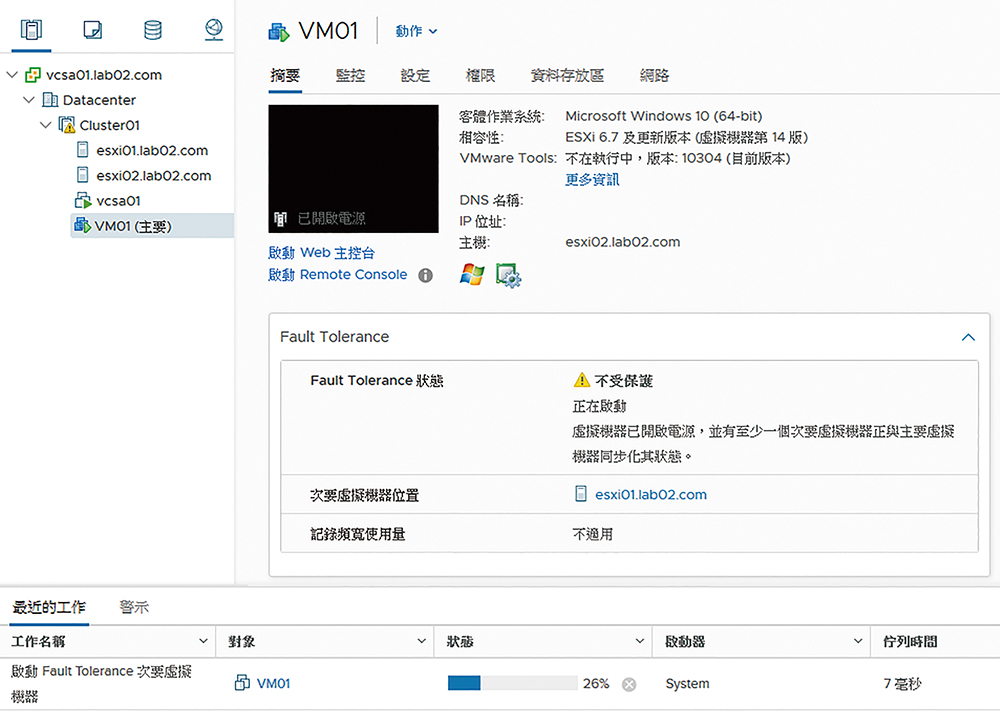1000x725 pixels.
Task: Cancel the Fault Tolerance task in progress
Action: click(629, 684)
